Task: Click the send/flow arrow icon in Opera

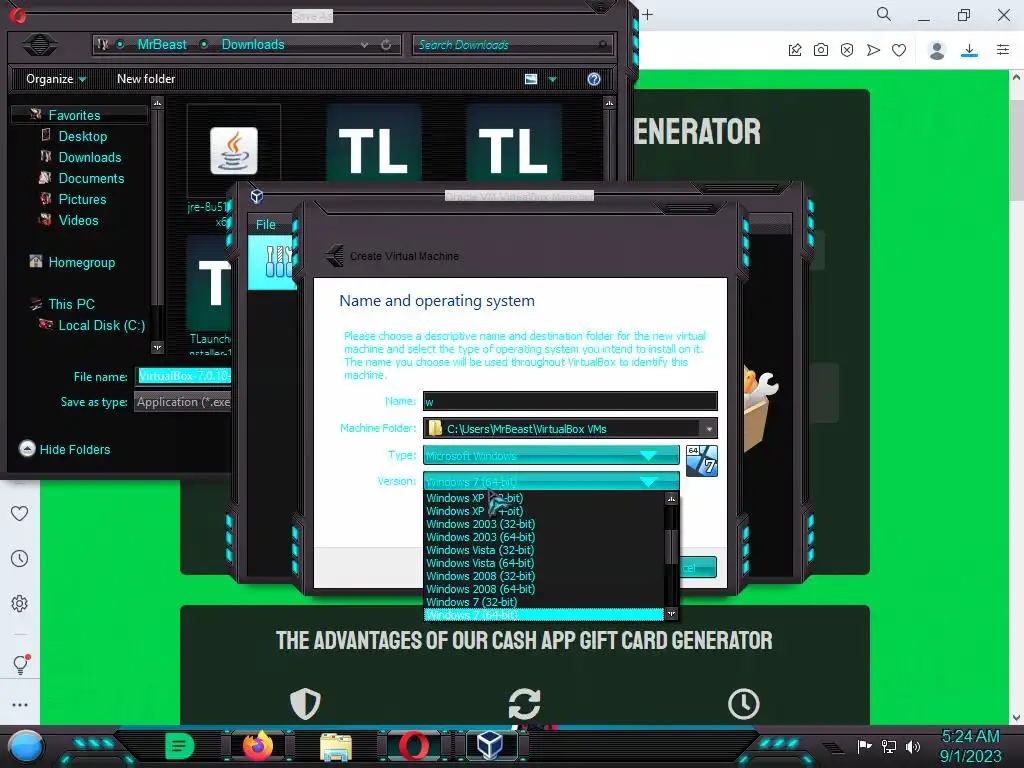Action: click(x=873, y=50)
